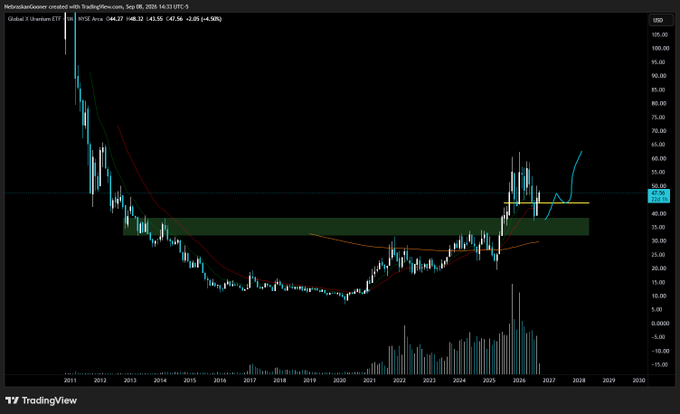
Task: Click the open value O44.27
Action: click(114, 19)
